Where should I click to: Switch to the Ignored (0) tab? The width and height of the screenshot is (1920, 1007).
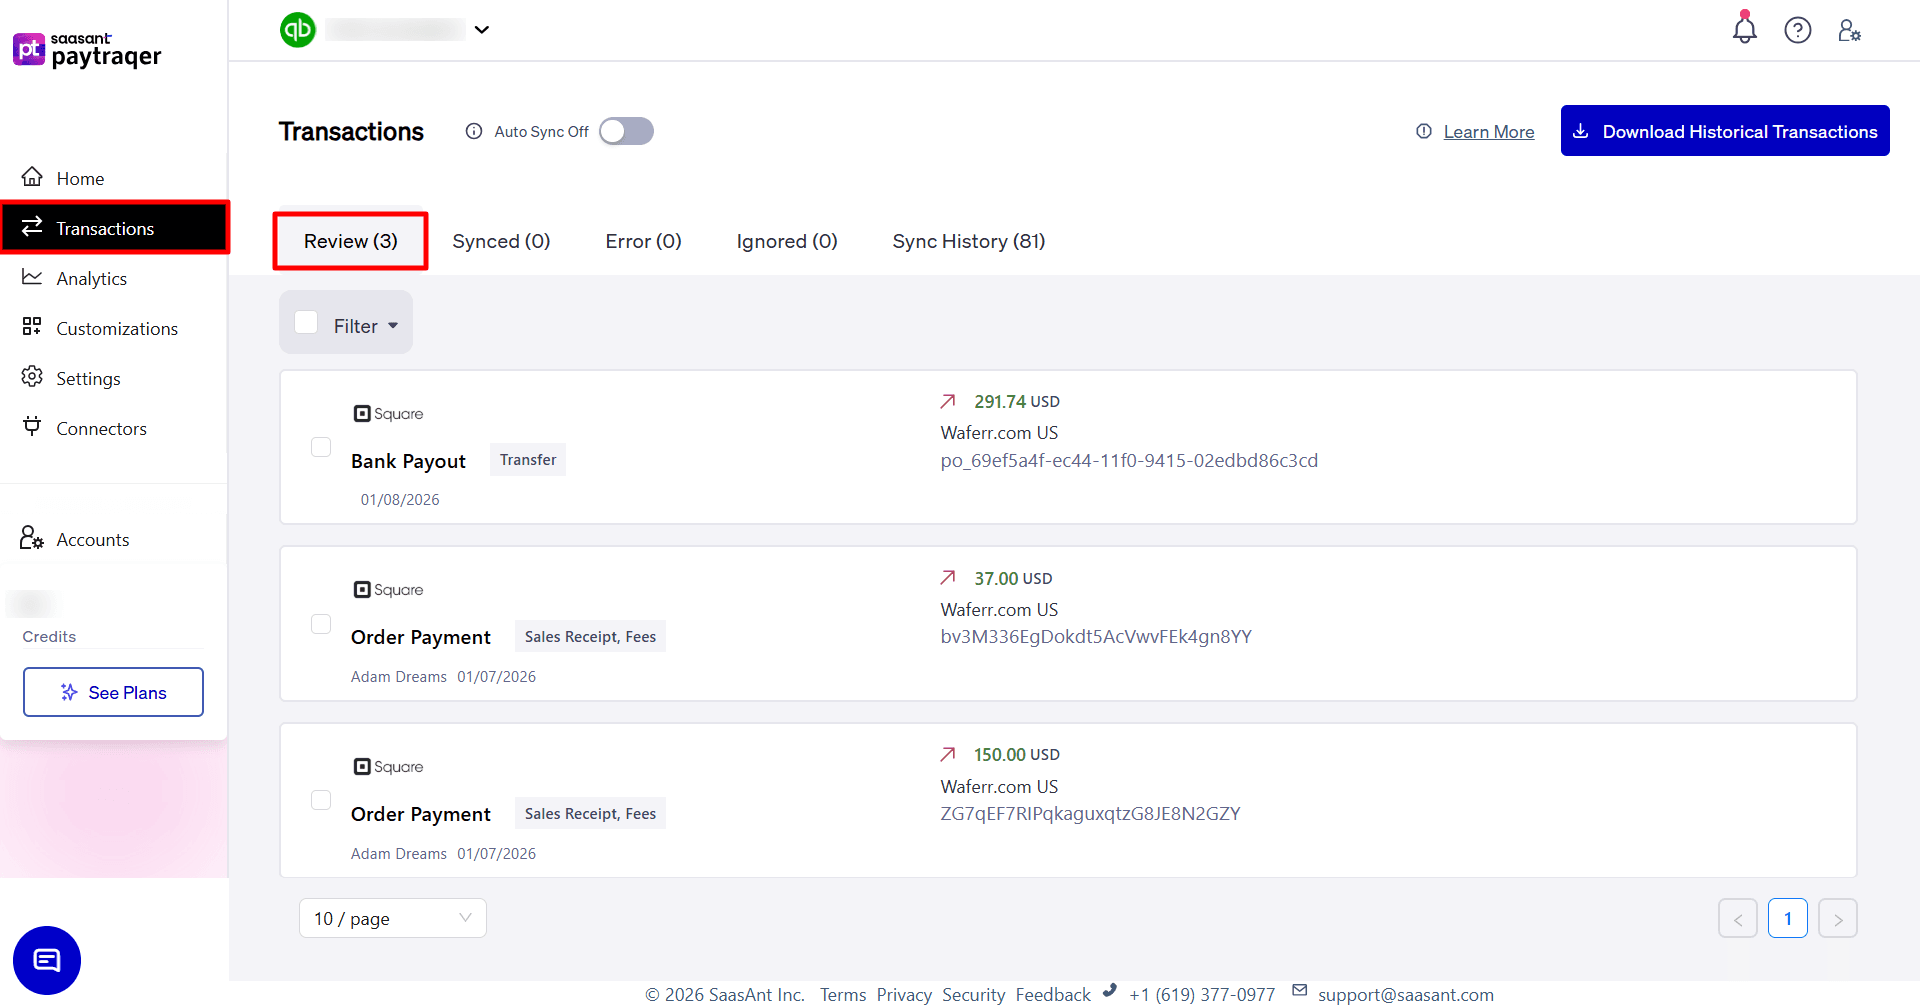[787, 241]
